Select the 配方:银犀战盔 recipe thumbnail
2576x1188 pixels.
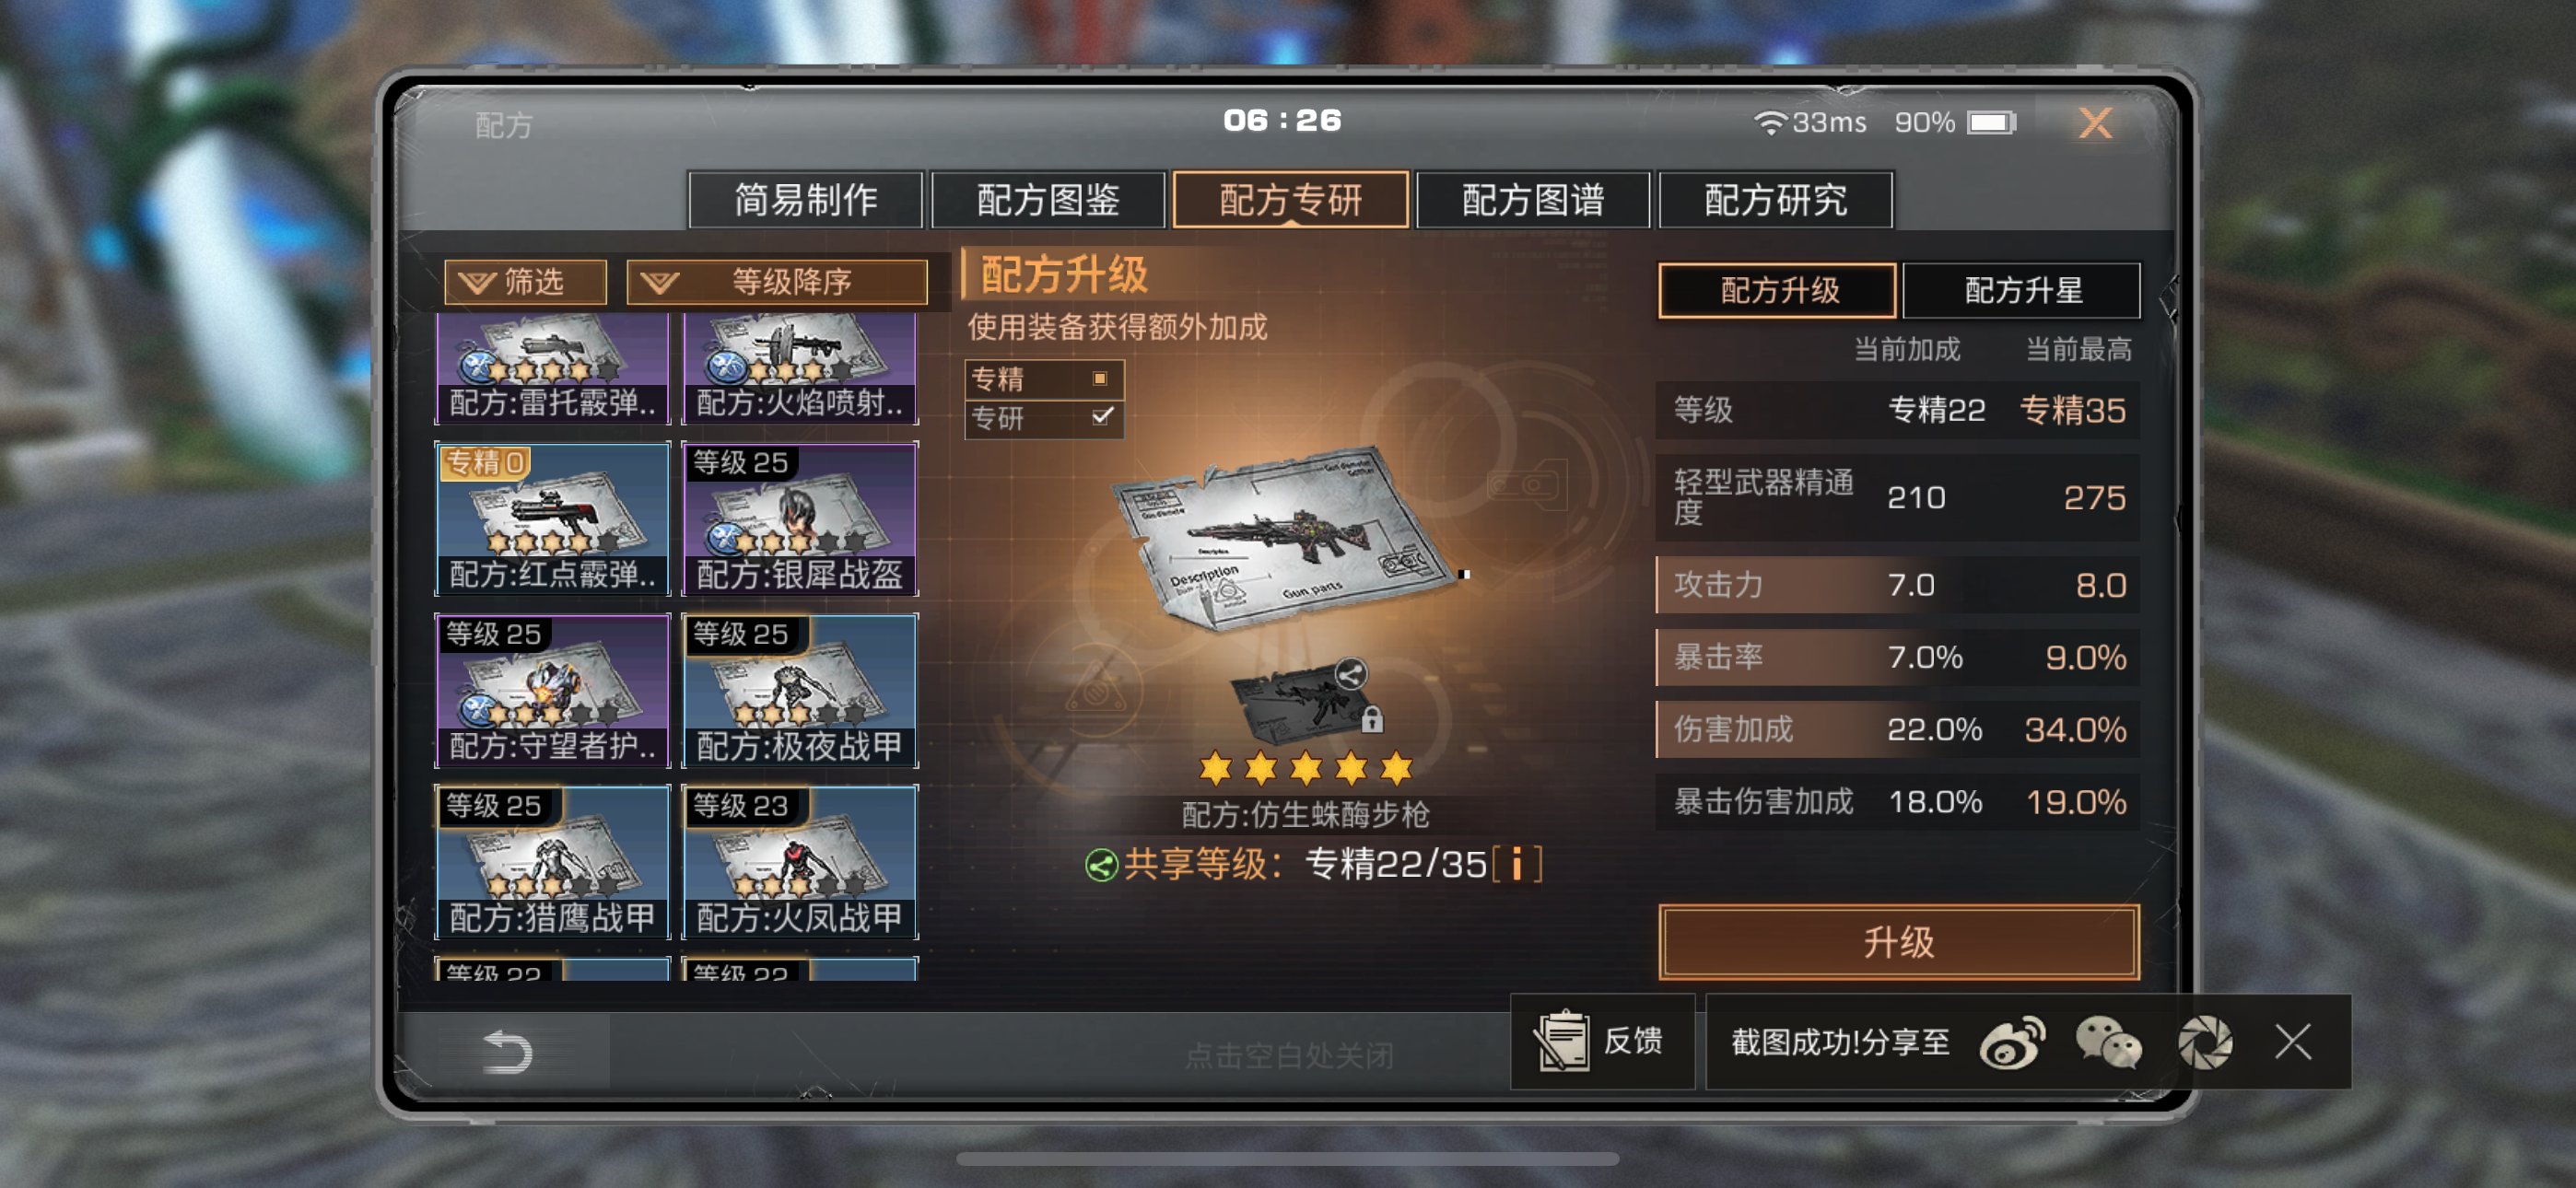pyautogui.click(x=800, y=519)
